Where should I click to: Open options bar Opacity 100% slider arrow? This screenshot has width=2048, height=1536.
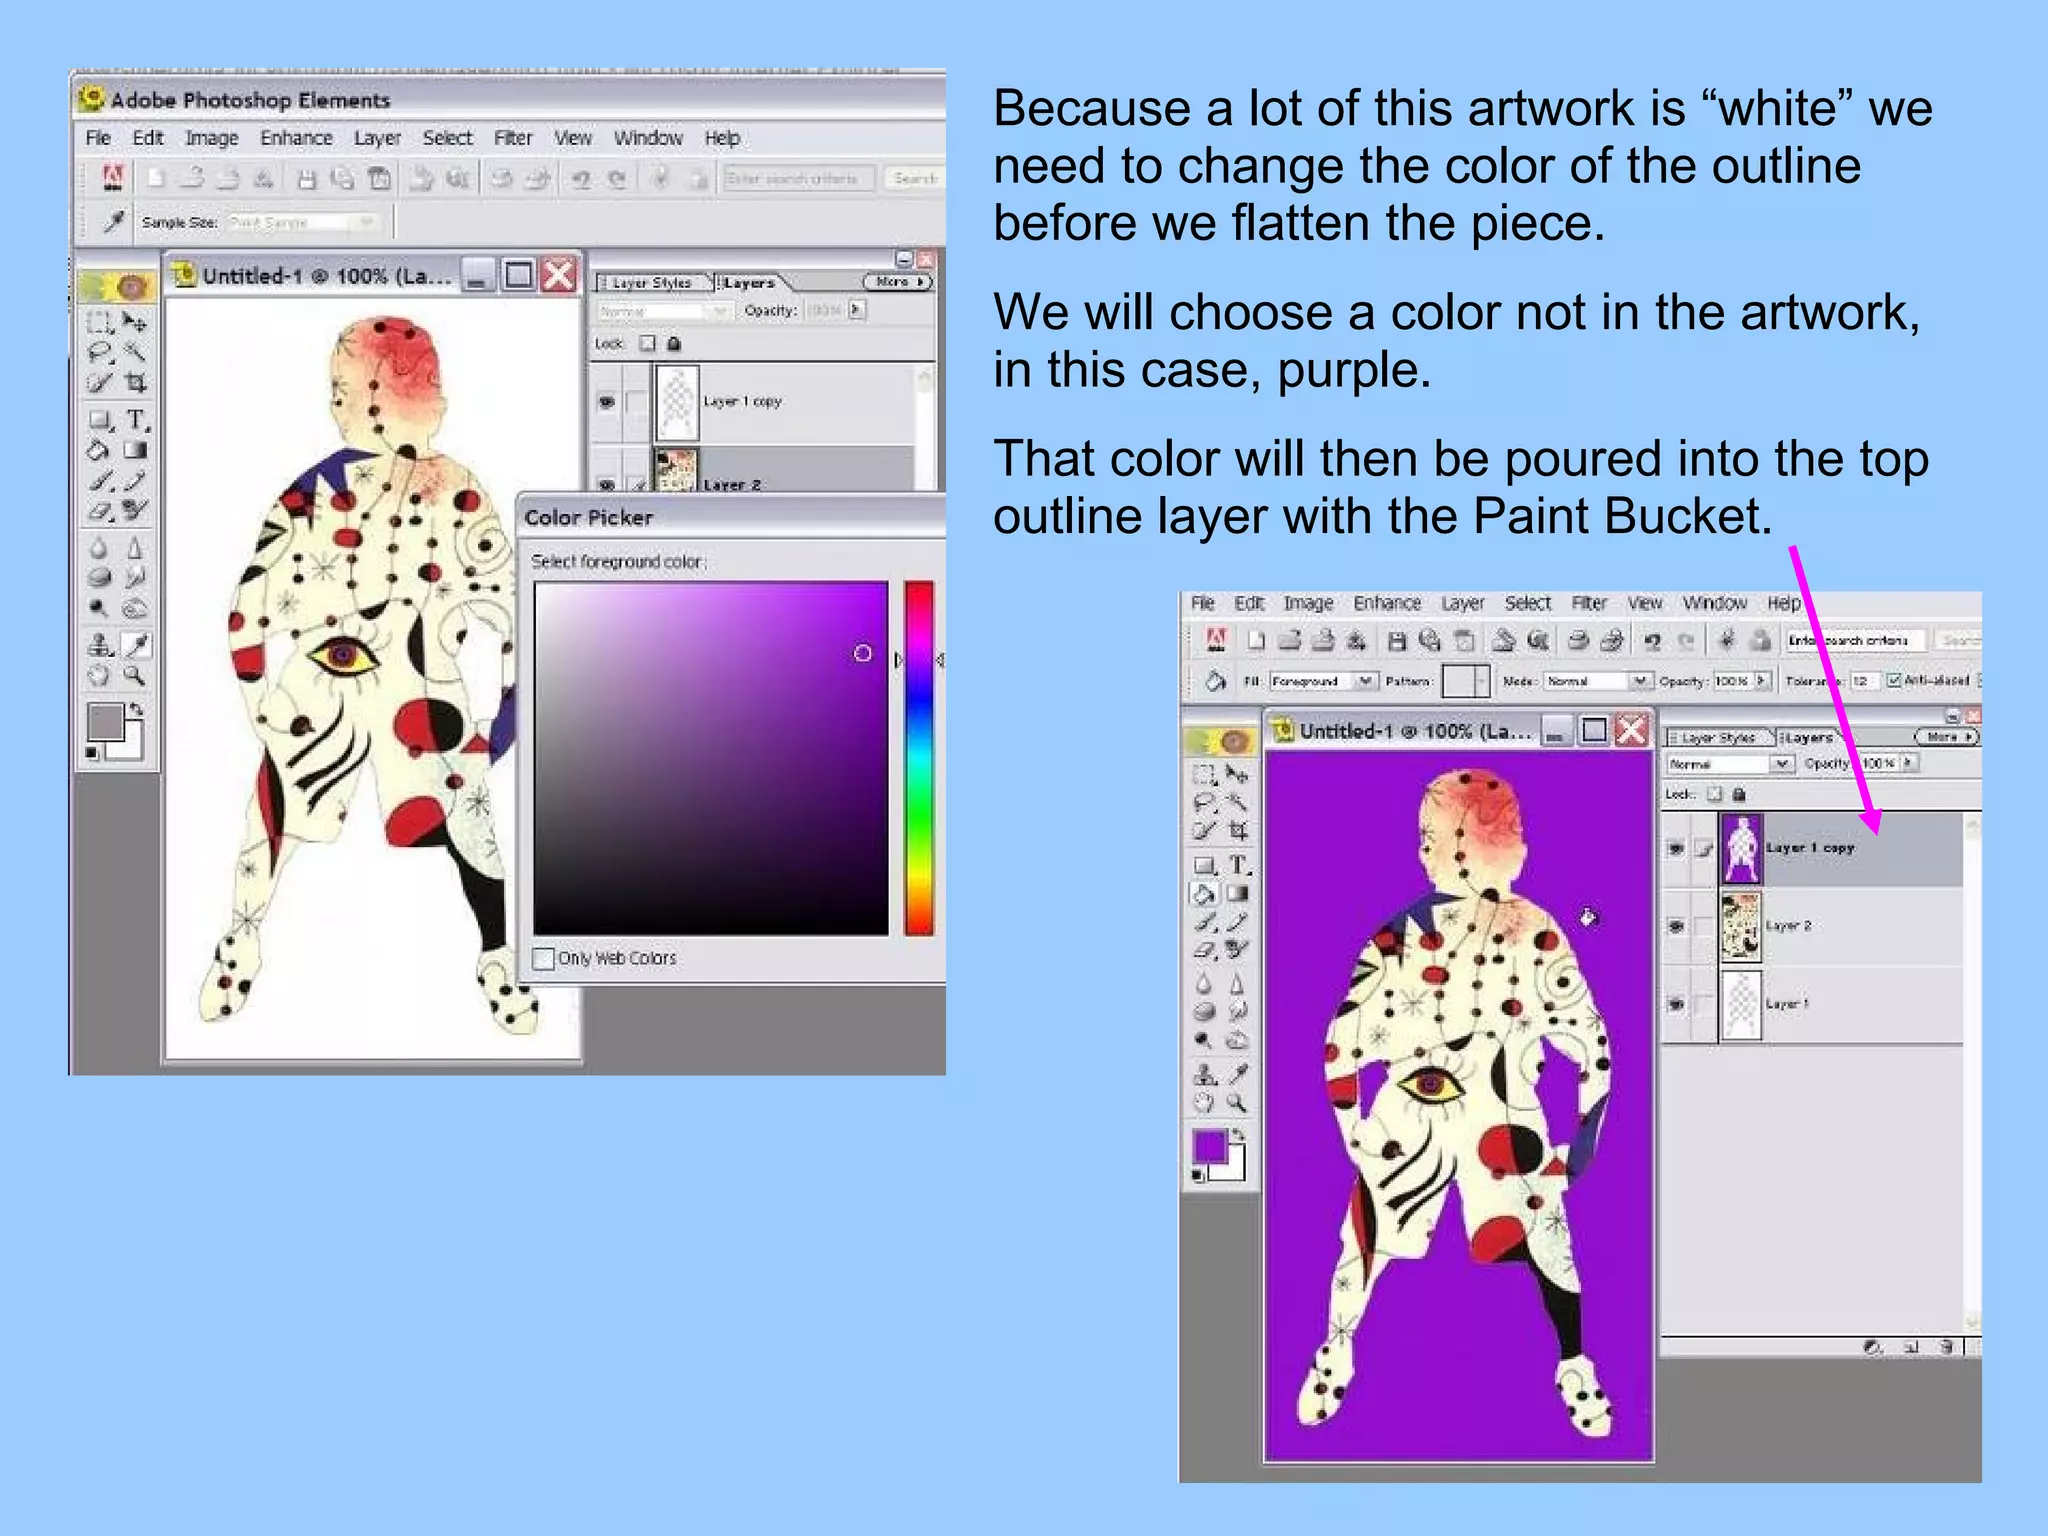point(1762,680)
